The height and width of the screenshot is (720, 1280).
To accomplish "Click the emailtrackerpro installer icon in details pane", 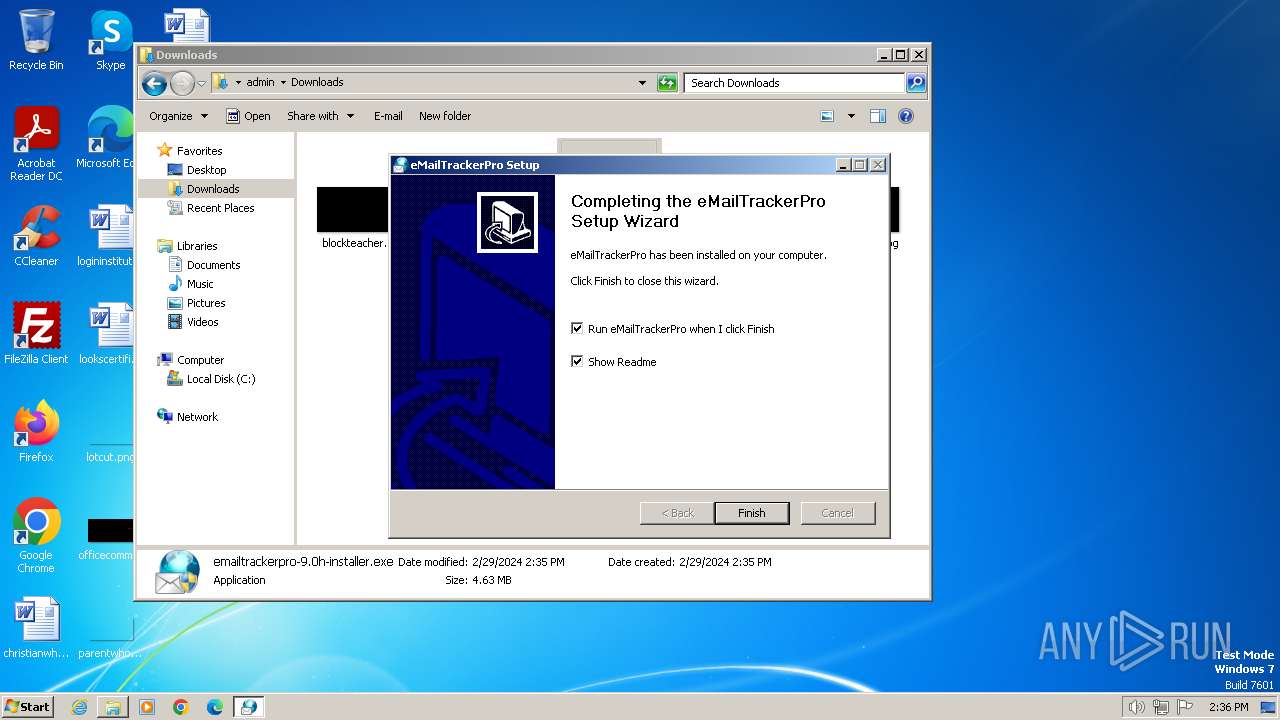I will click(178, 572).
